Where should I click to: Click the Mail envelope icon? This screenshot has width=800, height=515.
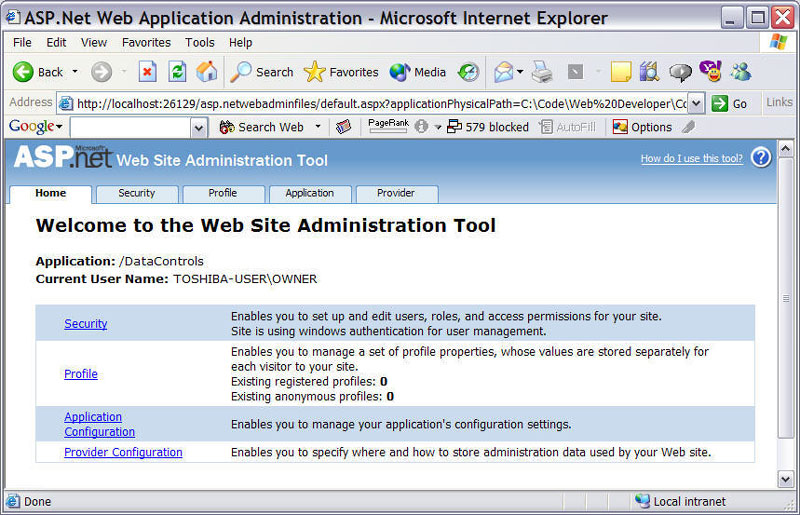coord(504,72)
